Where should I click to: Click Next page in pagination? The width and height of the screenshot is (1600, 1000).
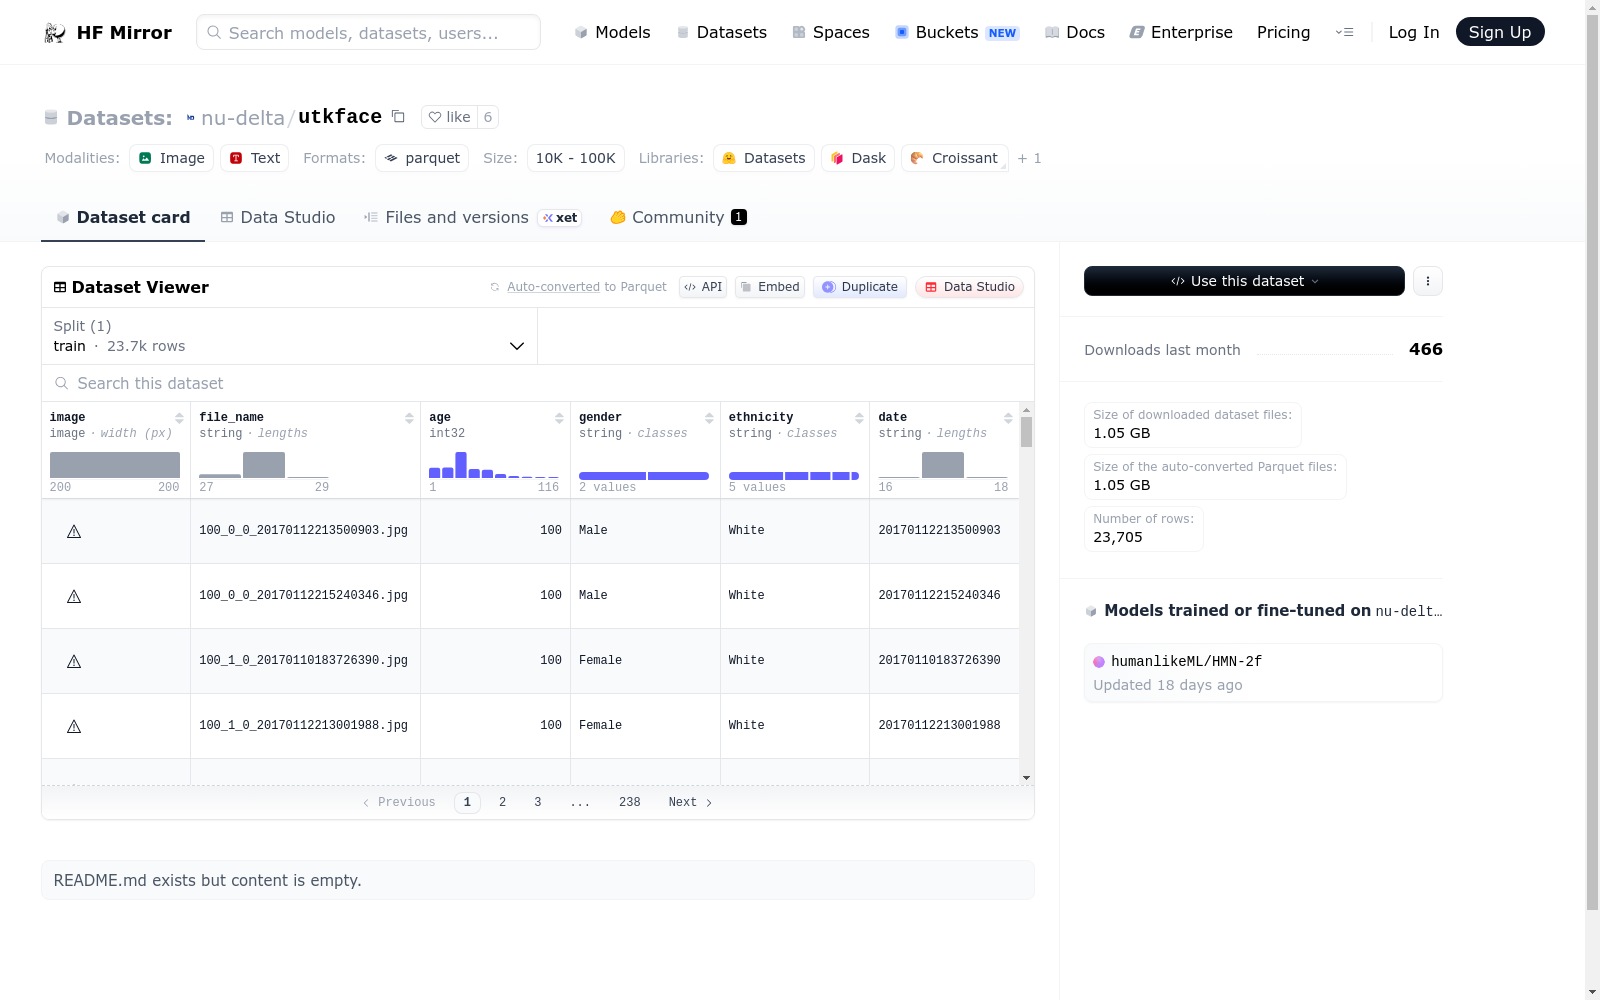pos(690,802)
